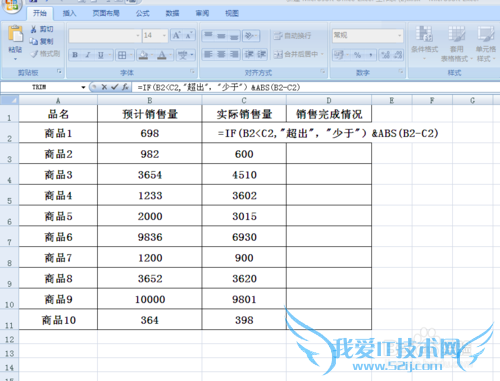This screenshot has width=500, height=381.
Task: Click the Insert Function fx icon
Action: (125, 87)
